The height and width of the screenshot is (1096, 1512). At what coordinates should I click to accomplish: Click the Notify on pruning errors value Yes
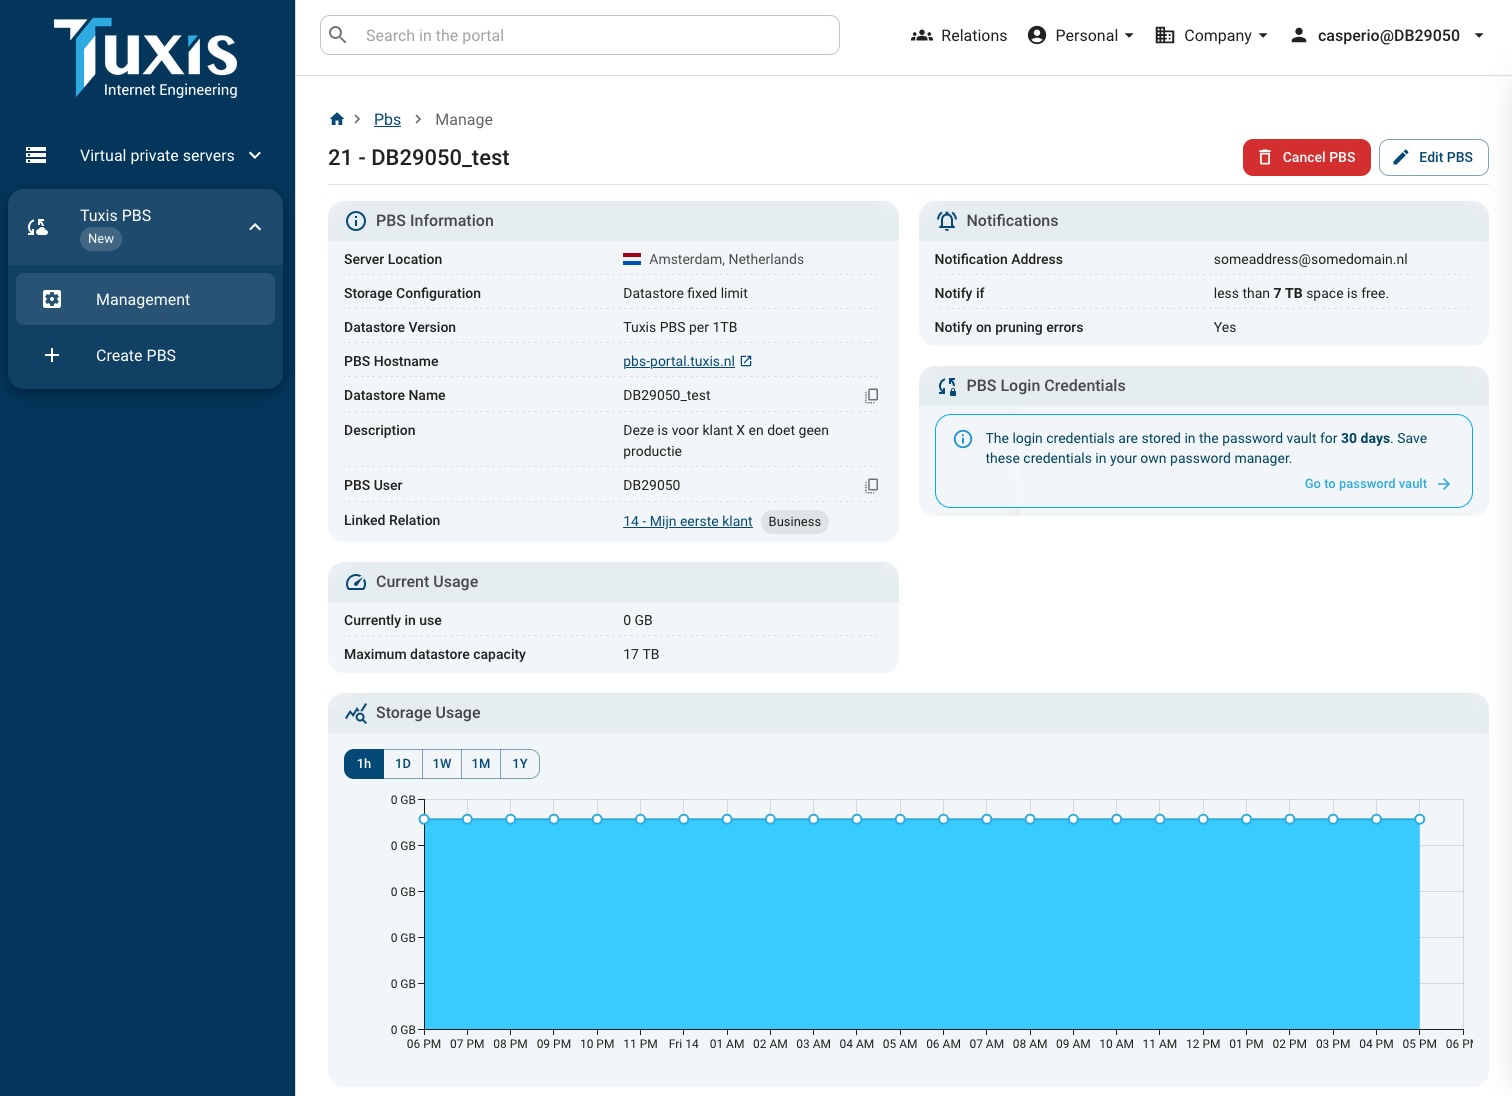point(1225,327)
